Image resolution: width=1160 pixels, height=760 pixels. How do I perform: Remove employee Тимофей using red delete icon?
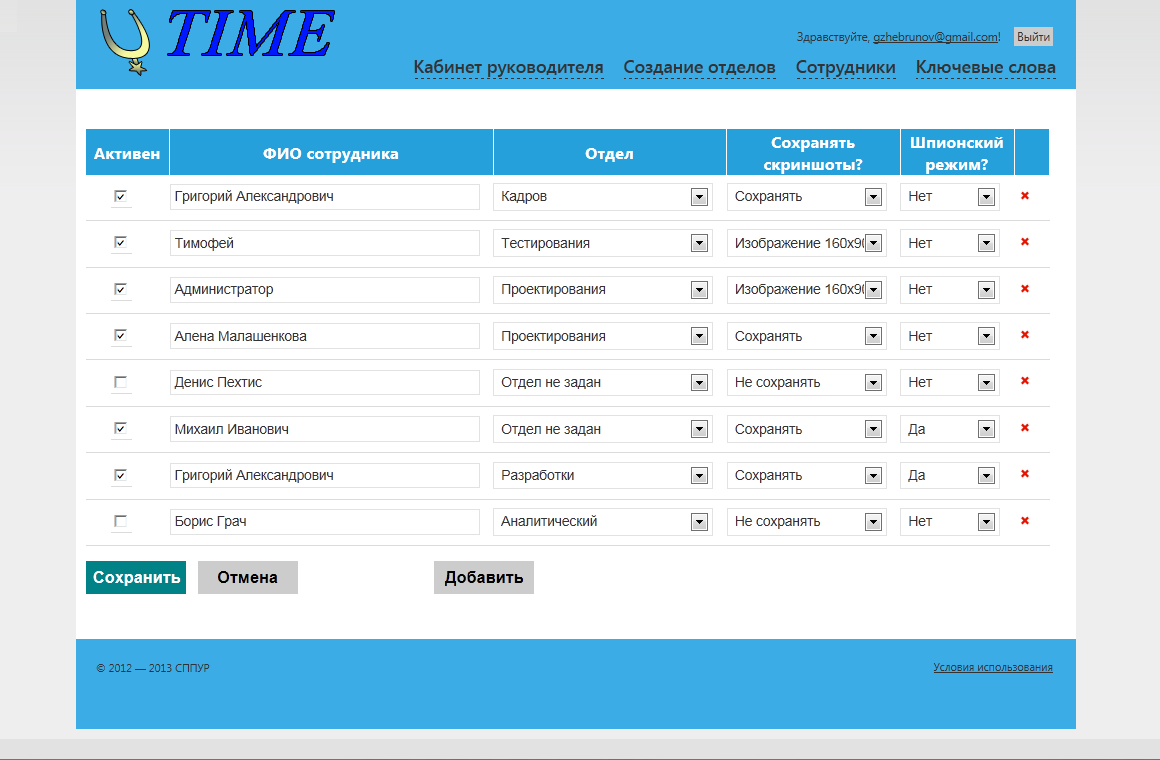tap(1023, 242)
